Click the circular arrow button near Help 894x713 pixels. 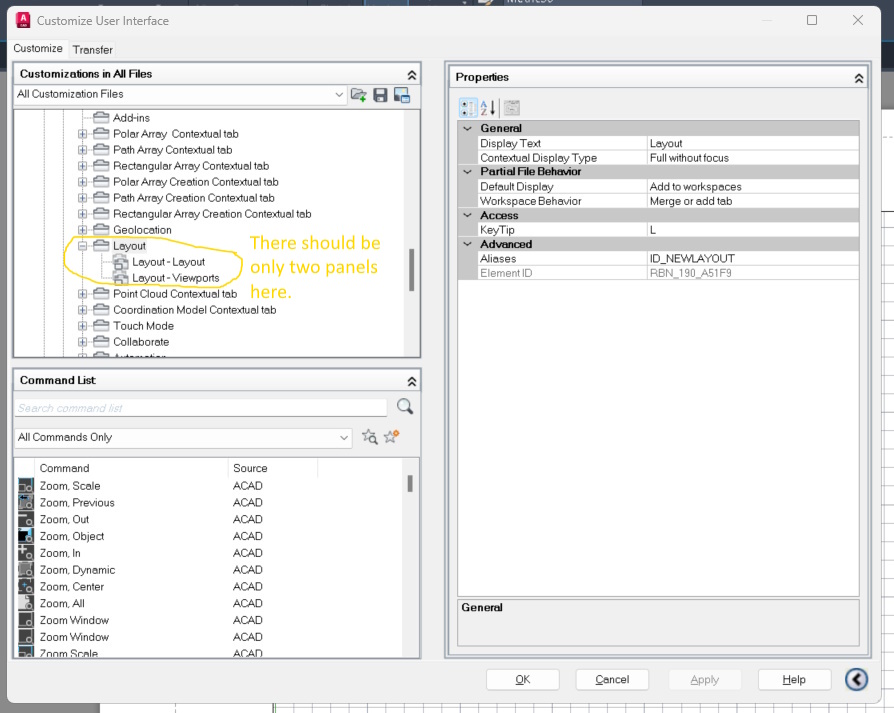pos(856,679)
